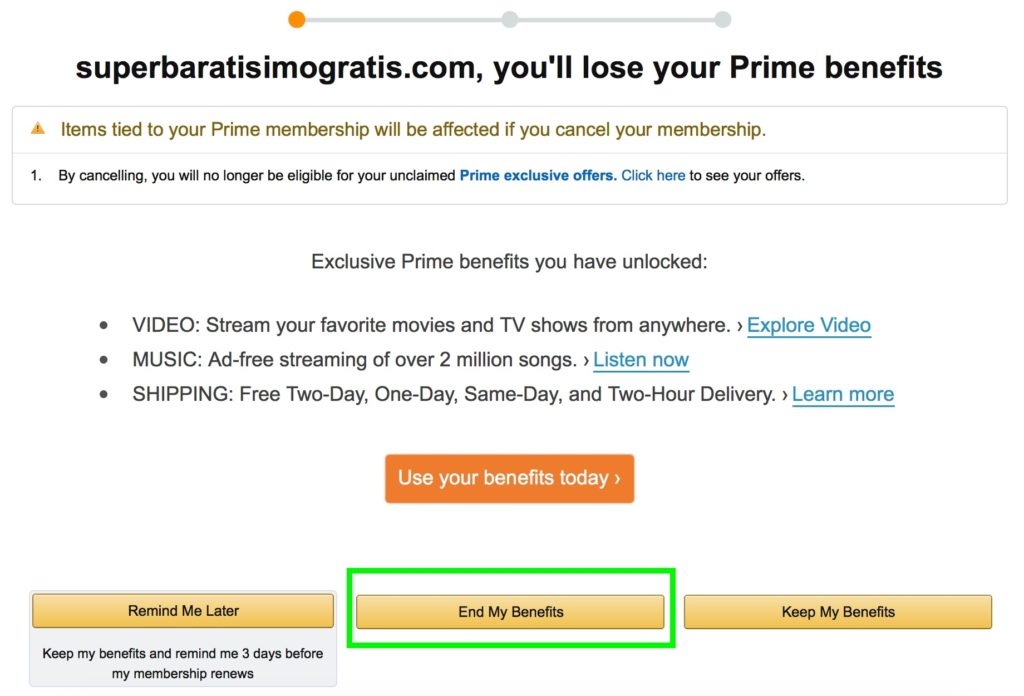
Task: Click the 'remind me 3 days before' note
Action: click(x=183, y=663)
